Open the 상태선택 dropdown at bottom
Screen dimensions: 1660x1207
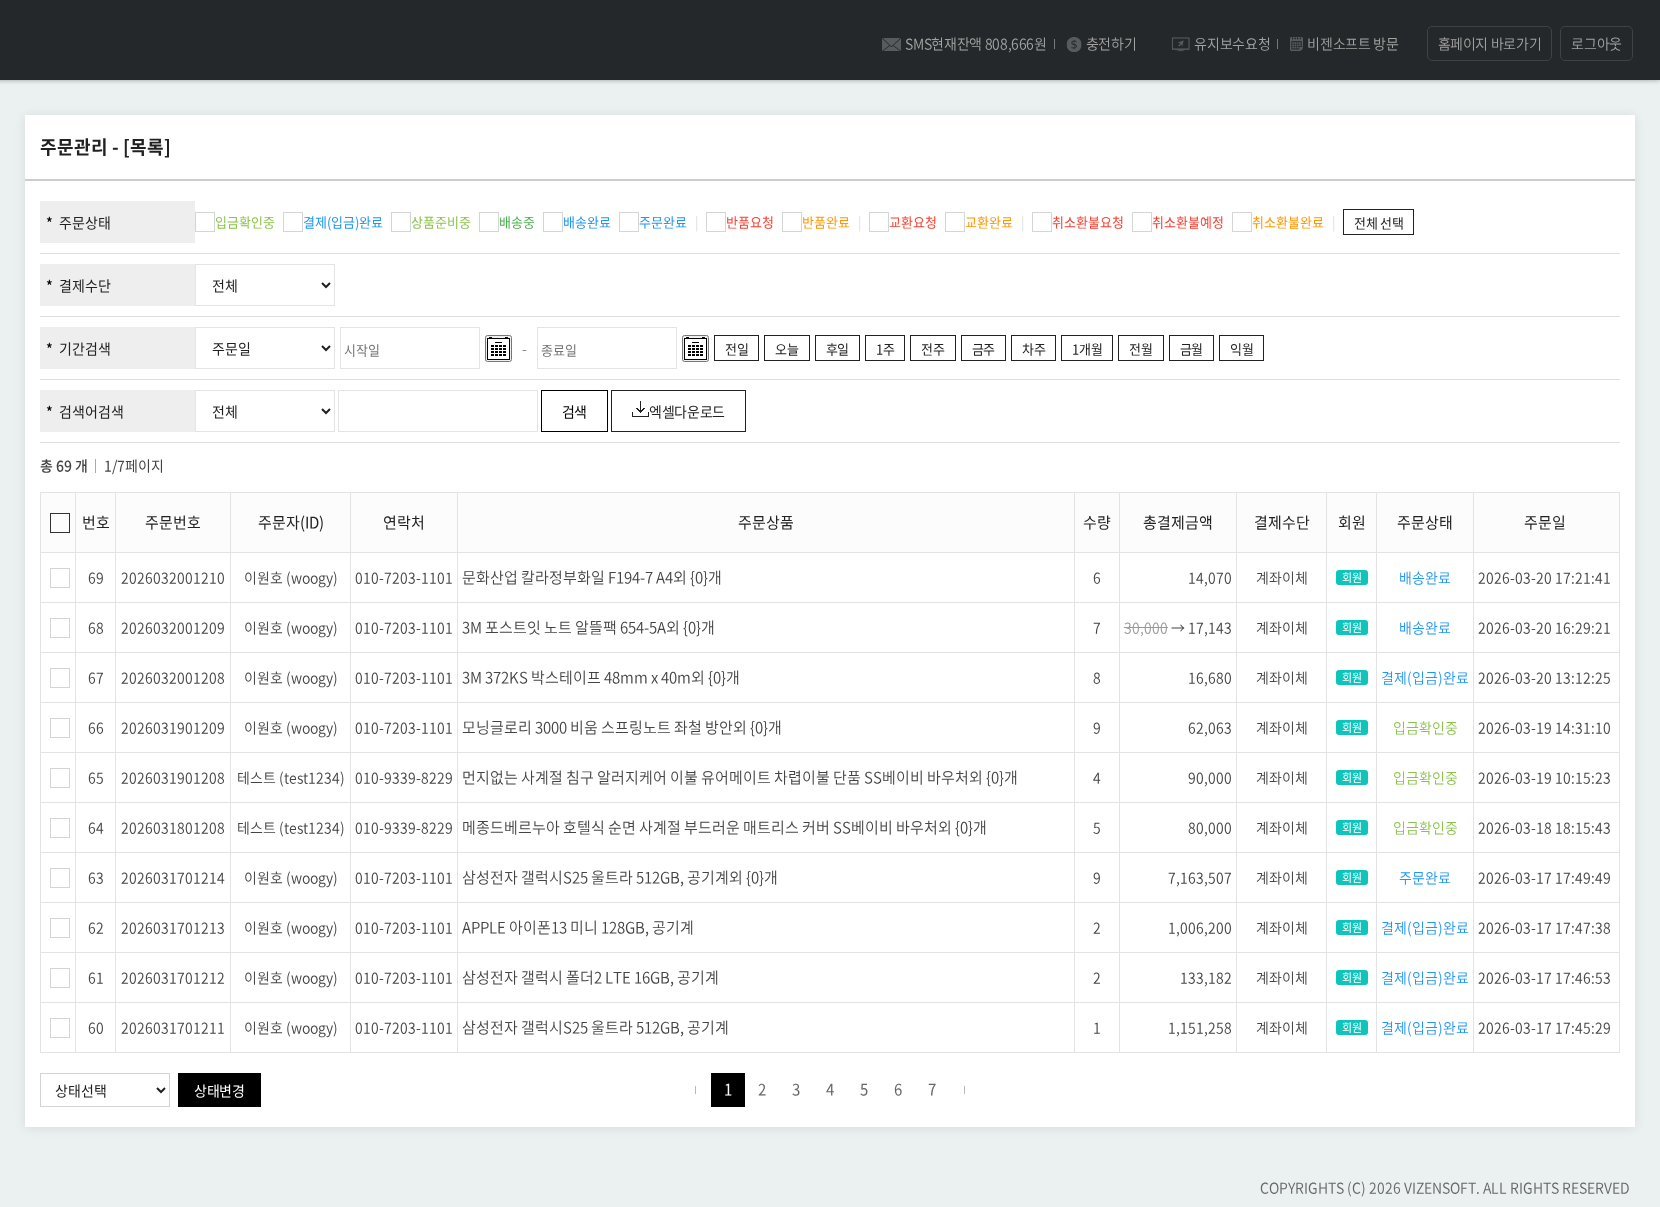[x=105, y=1090]
